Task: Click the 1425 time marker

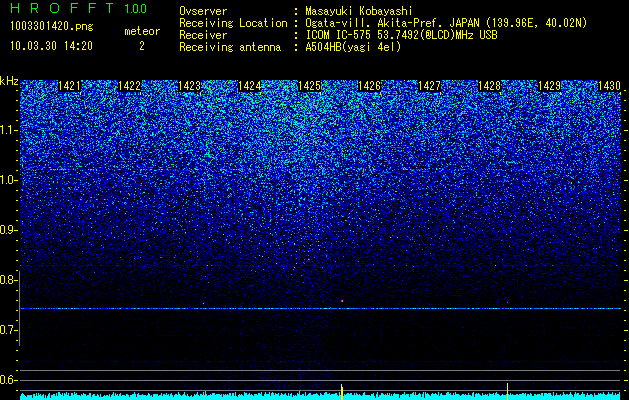Action: (309, 86)
